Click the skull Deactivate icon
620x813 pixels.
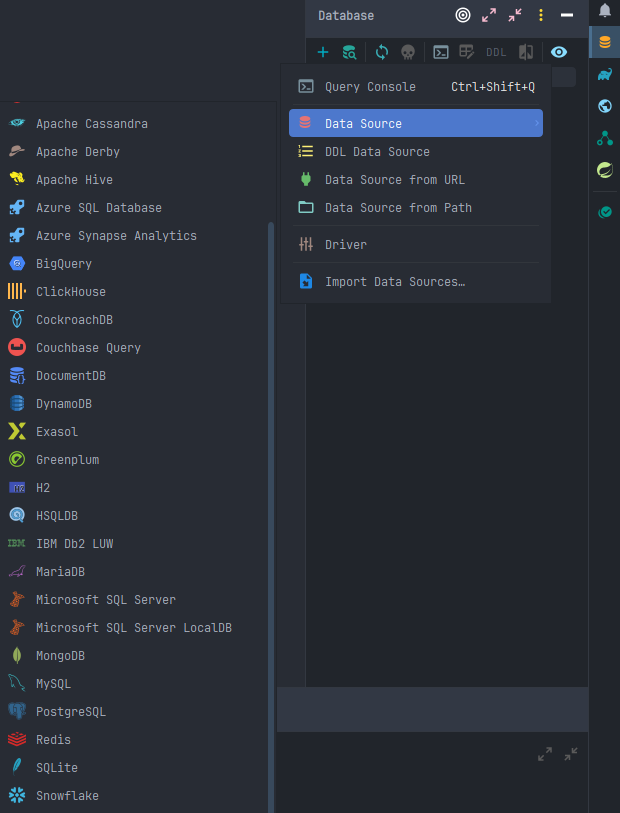[408, 52]
